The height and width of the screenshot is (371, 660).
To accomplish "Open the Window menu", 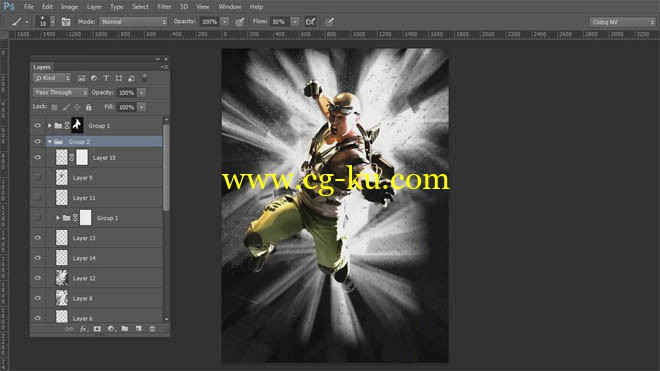I will (x=229, y=7).
